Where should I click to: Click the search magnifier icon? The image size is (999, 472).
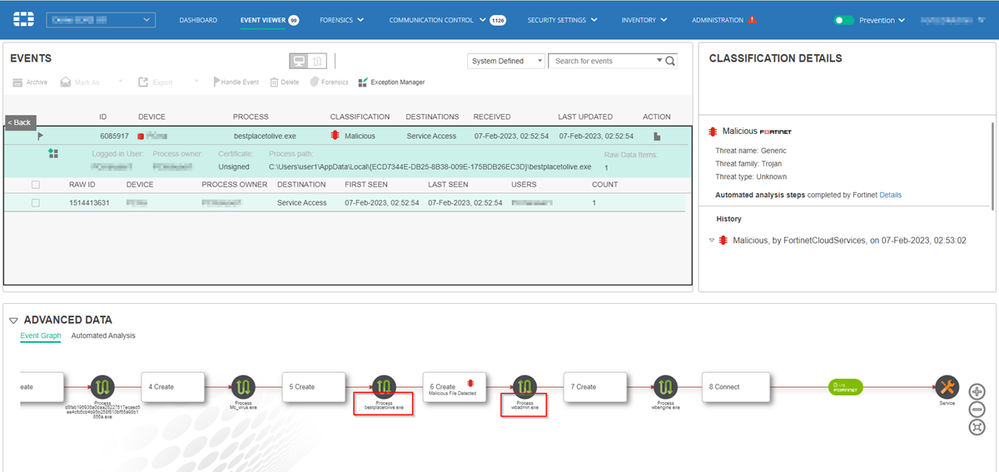click(x=670, y=61)
